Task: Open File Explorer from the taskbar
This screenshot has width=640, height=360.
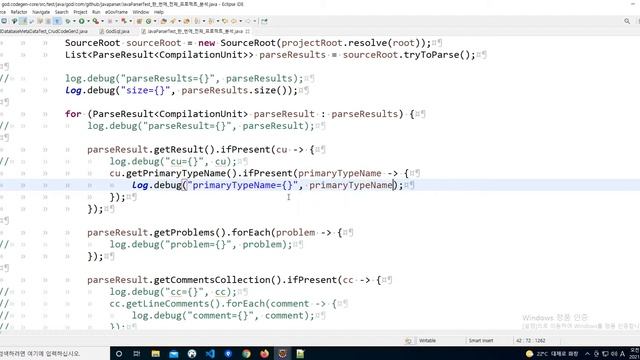Action: (x=156, y=353)
